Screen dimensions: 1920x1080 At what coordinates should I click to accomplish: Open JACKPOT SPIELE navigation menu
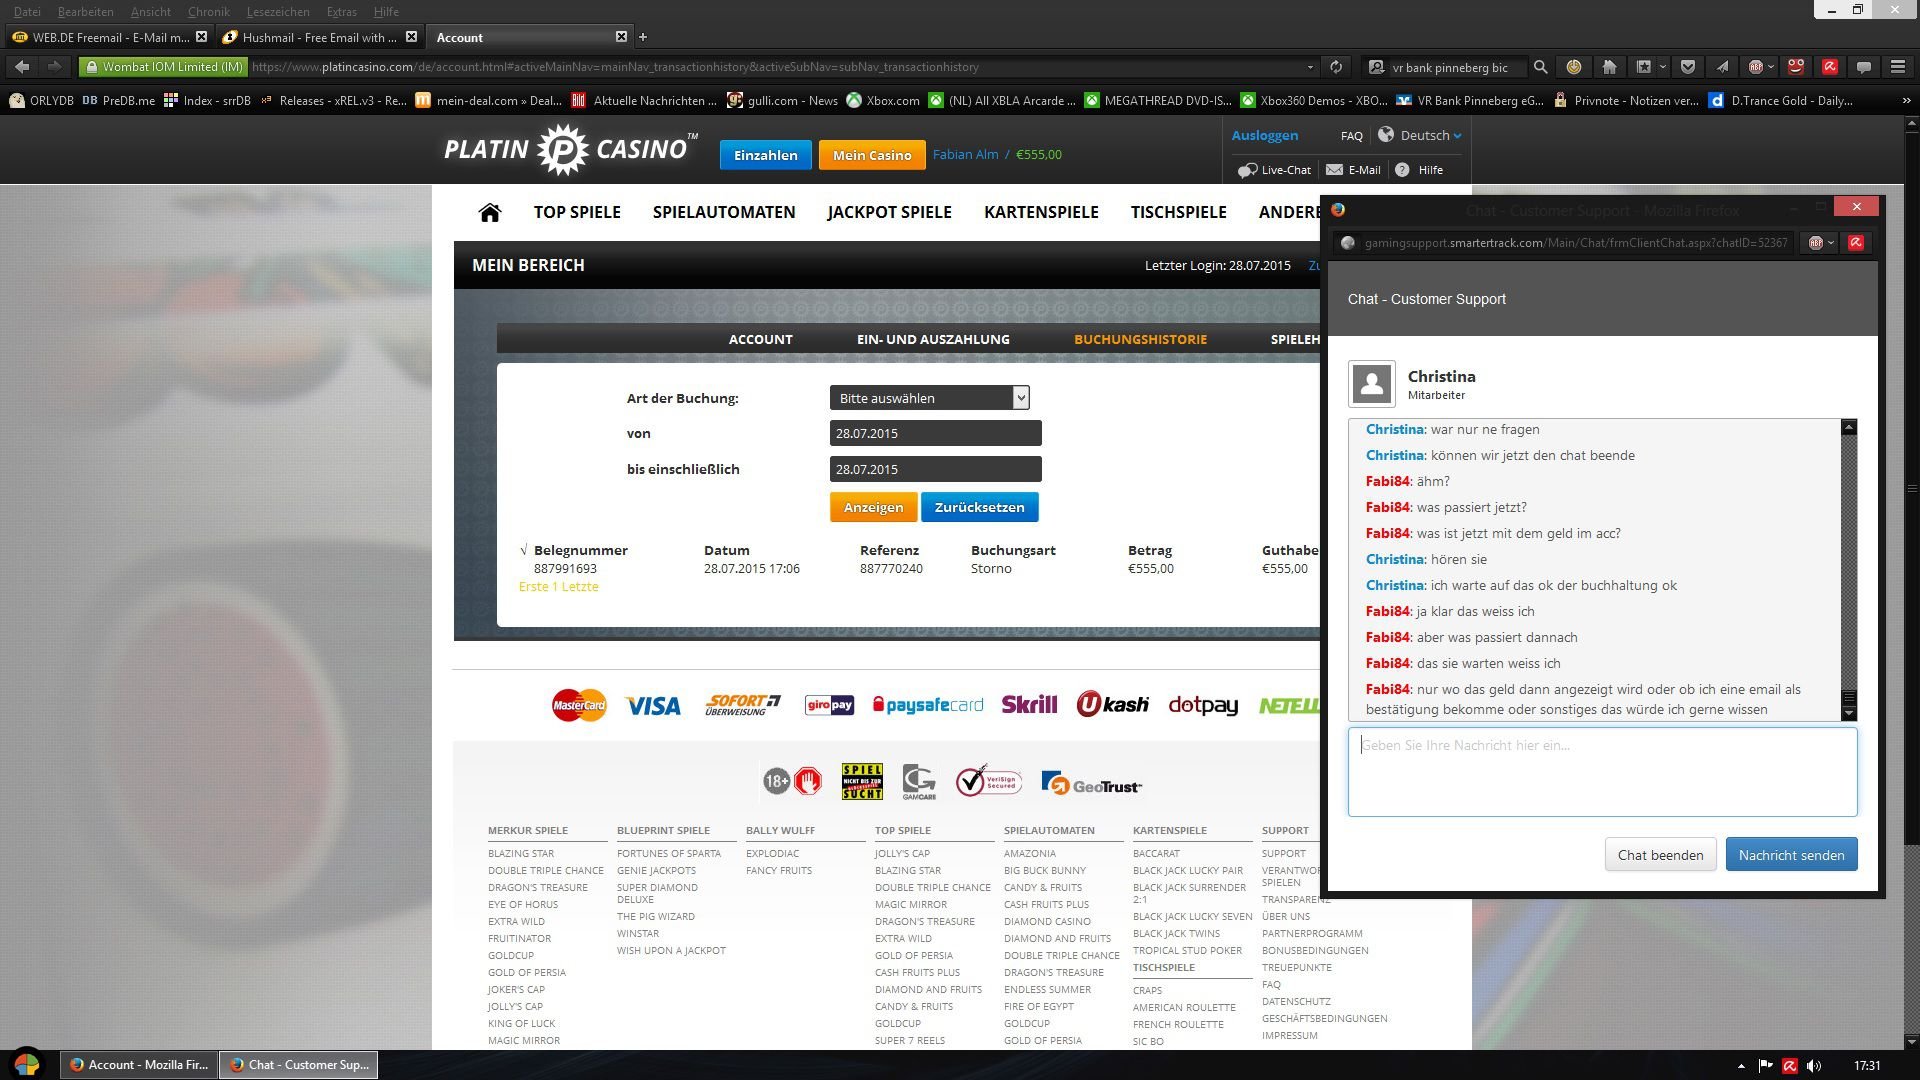(x=889, y=212)
